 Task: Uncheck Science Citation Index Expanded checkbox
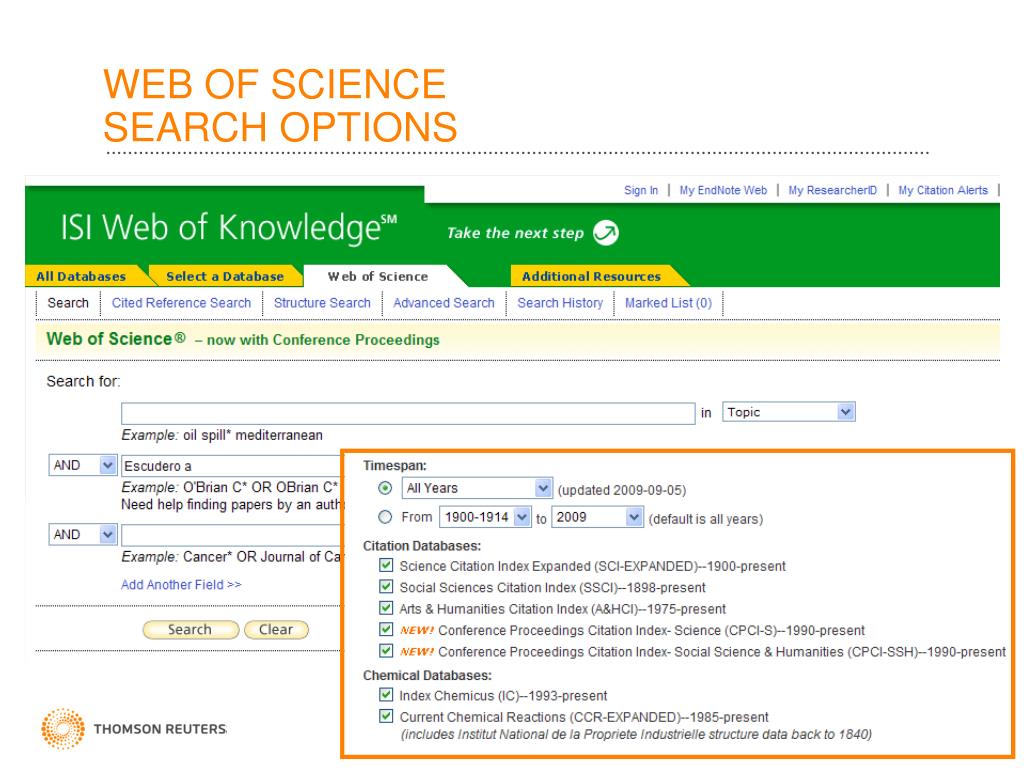coord(386,565)
